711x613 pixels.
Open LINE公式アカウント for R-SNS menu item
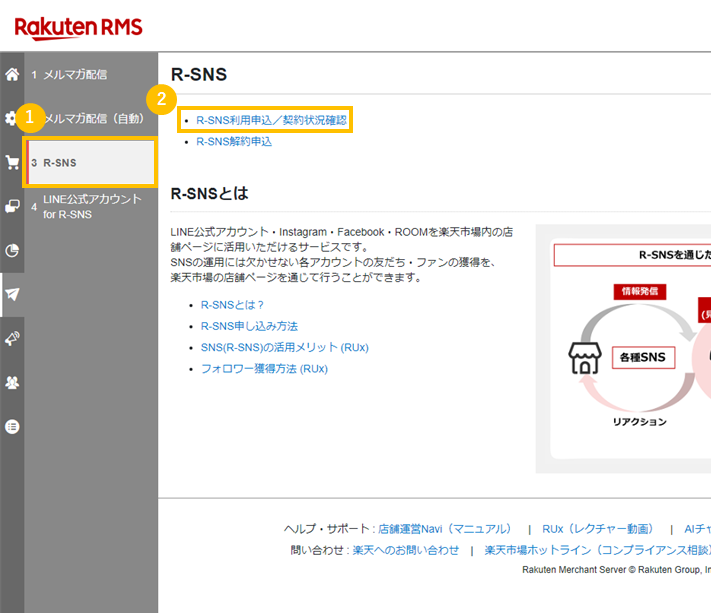coord(92,206)
